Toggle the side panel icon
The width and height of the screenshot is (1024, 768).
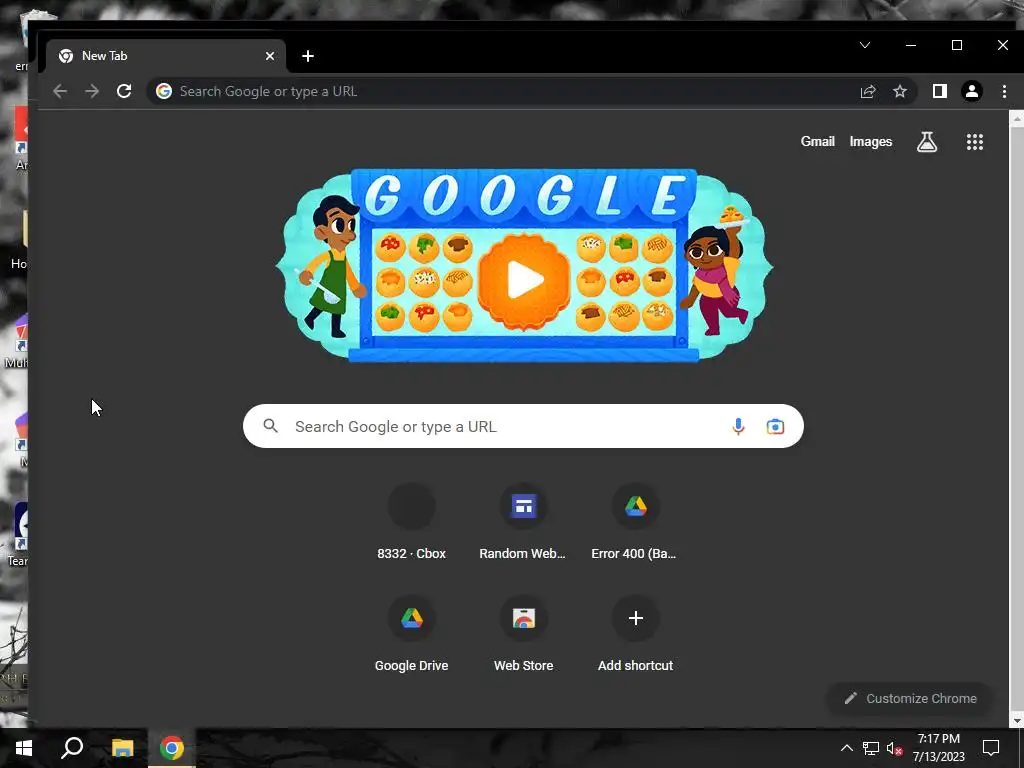point(940,91)
